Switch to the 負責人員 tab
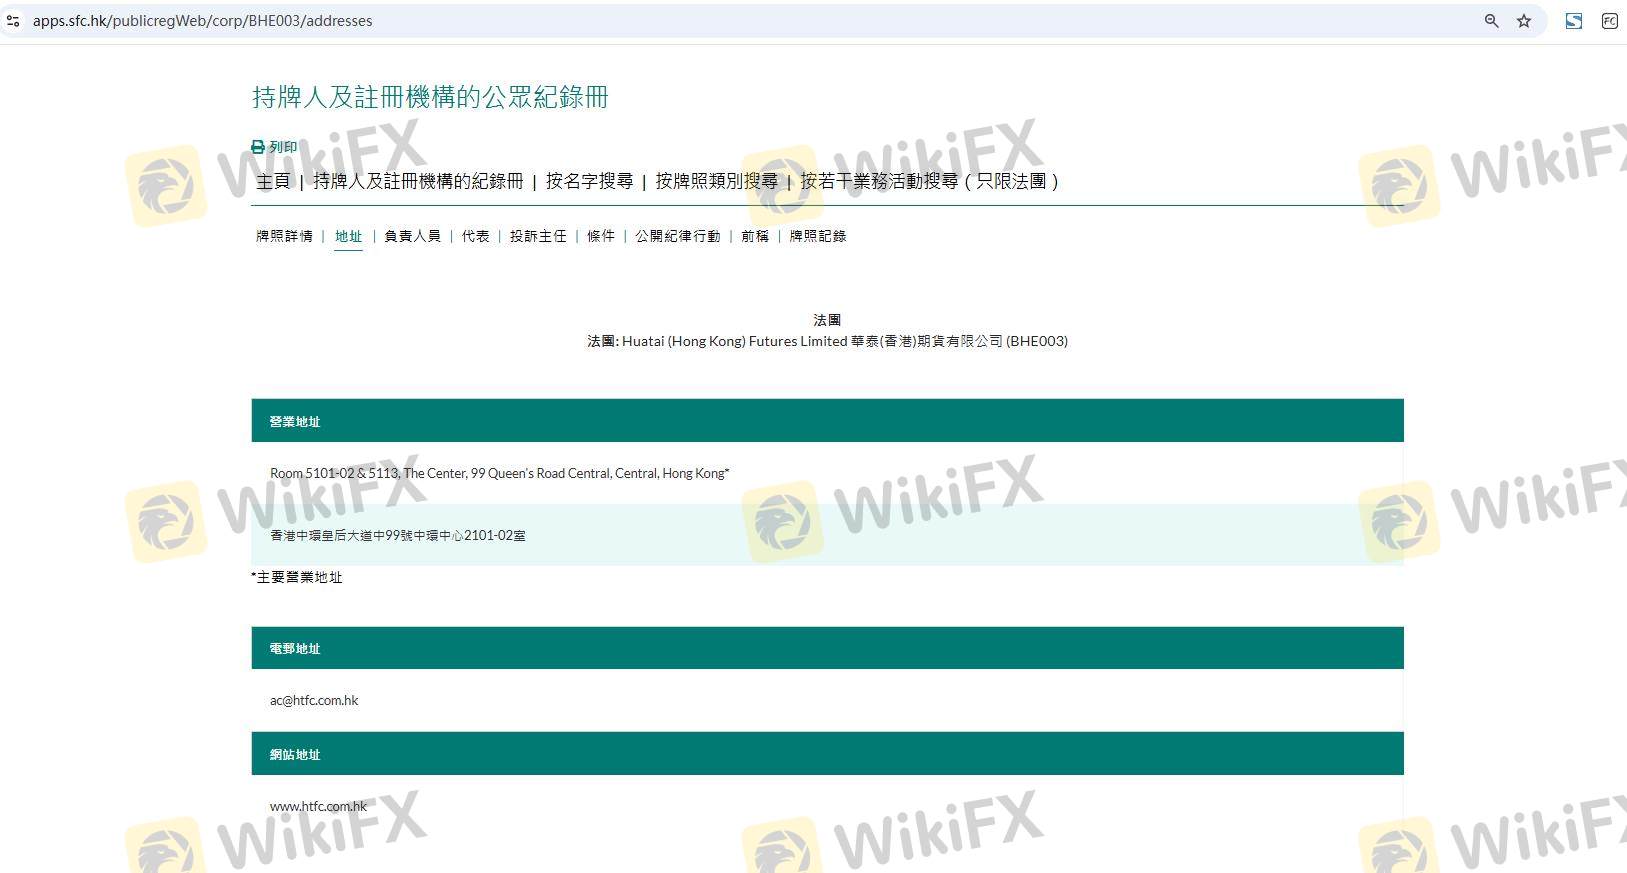 point(412,236)
